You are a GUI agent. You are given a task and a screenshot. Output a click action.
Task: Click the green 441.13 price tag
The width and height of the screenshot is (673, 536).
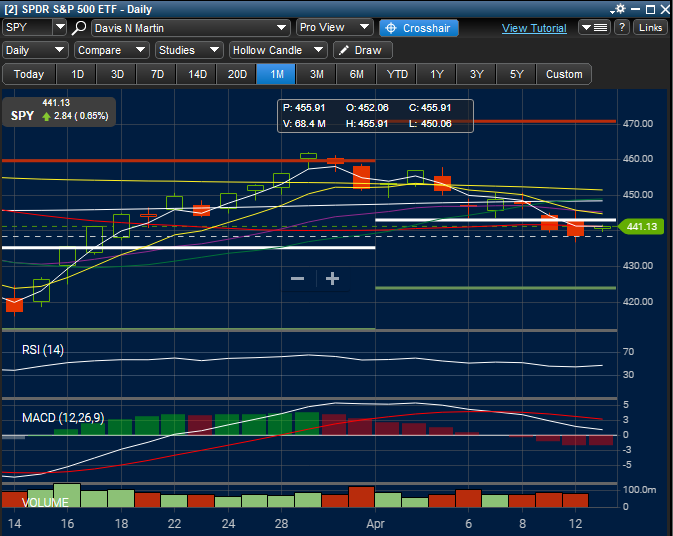pos(641,227)
